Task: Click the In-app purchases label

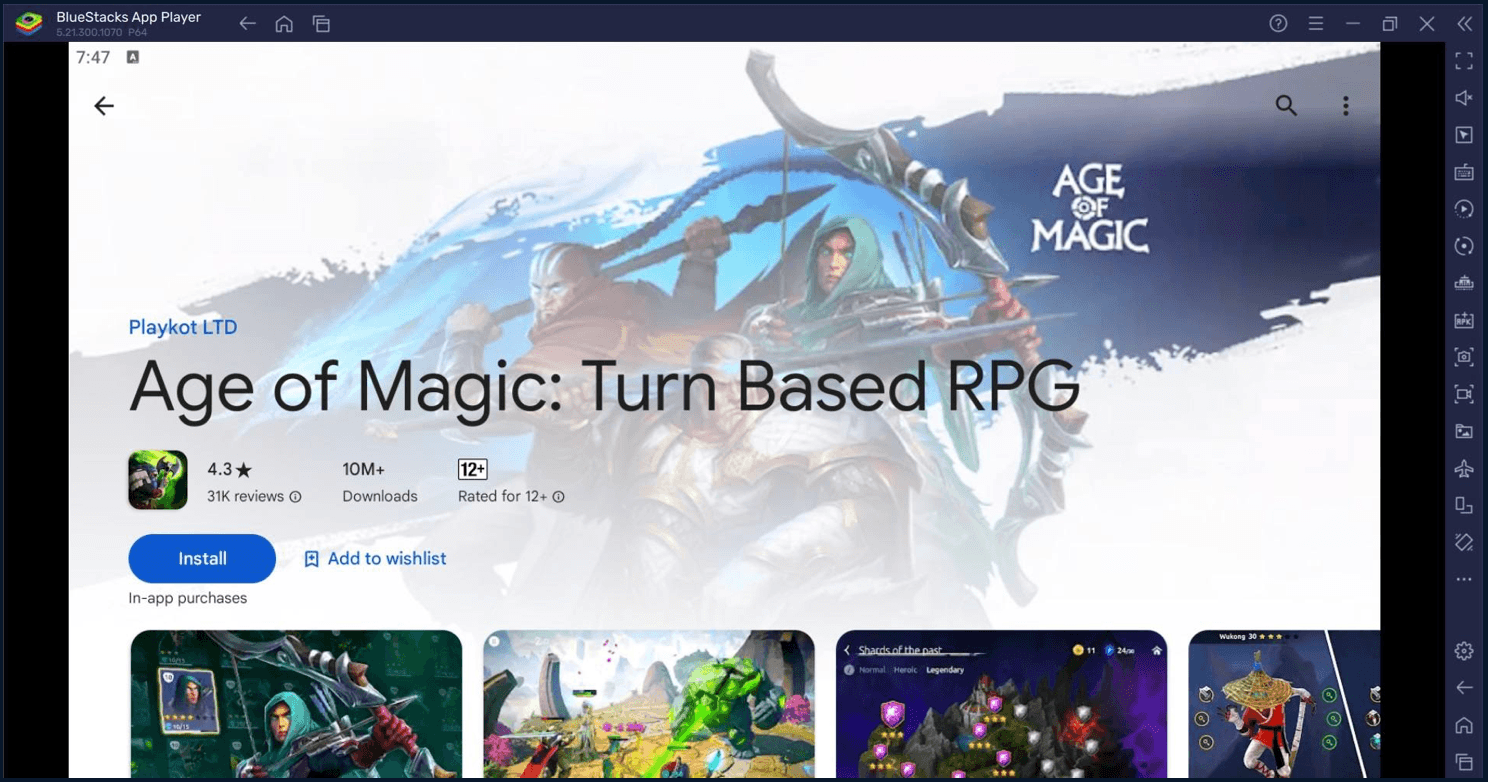Action: point(188,598)
